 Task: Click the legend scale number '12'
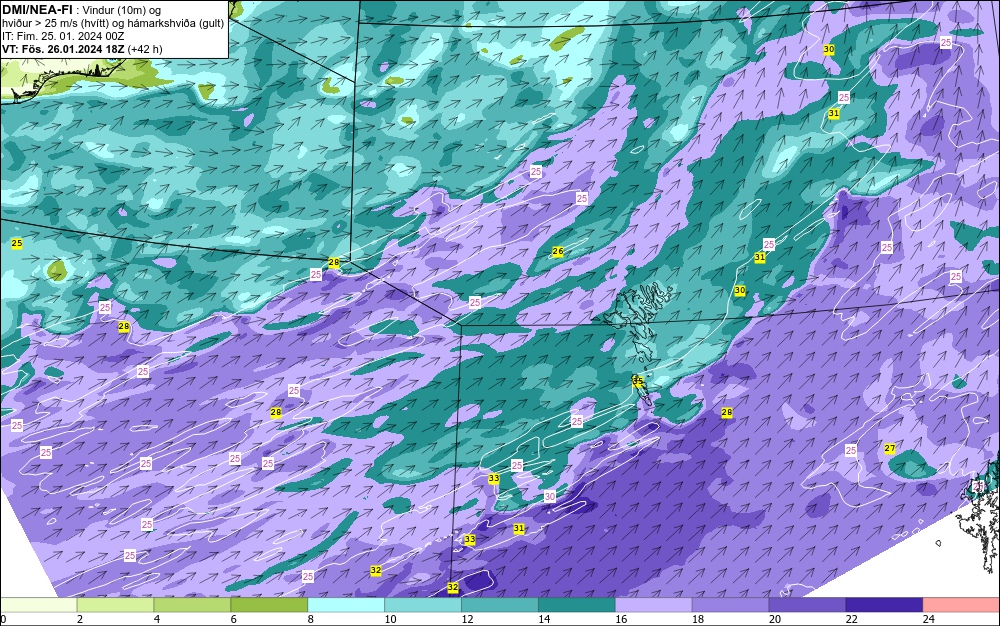467,619
